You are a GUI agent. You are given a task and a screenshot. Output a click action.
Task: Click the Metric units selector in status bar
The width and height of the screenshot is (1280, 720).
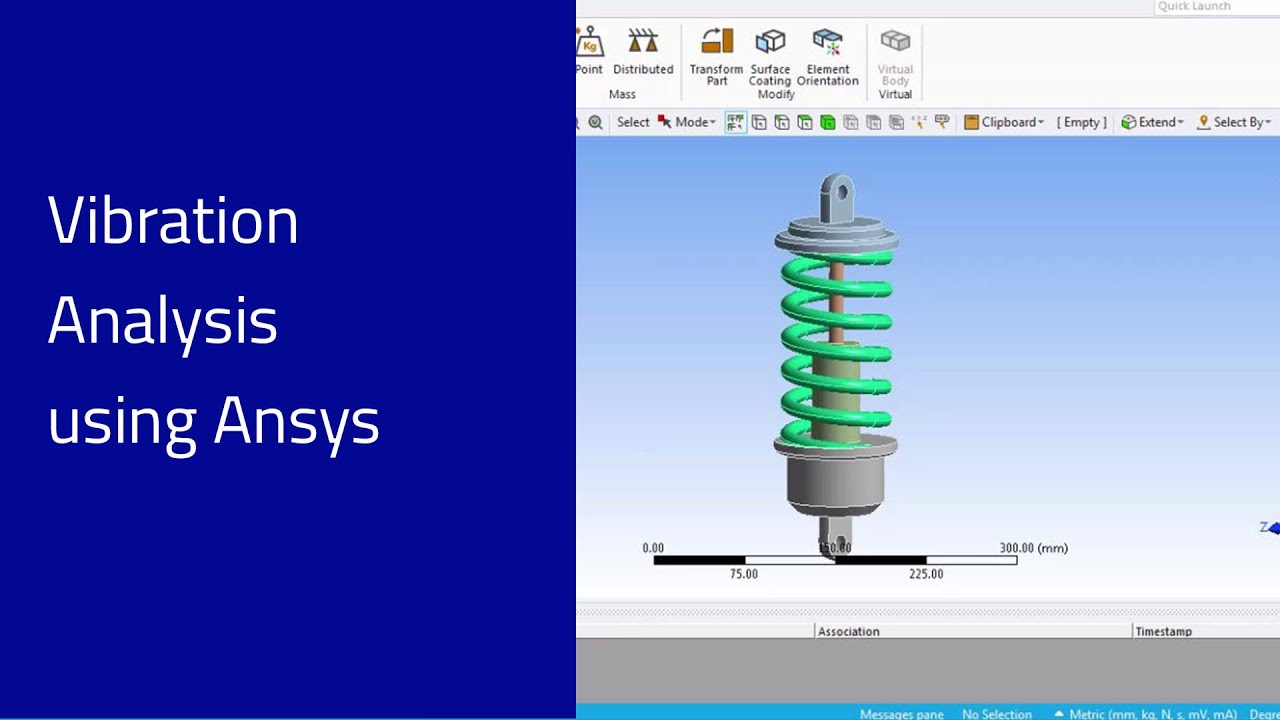click(1146, 714)
